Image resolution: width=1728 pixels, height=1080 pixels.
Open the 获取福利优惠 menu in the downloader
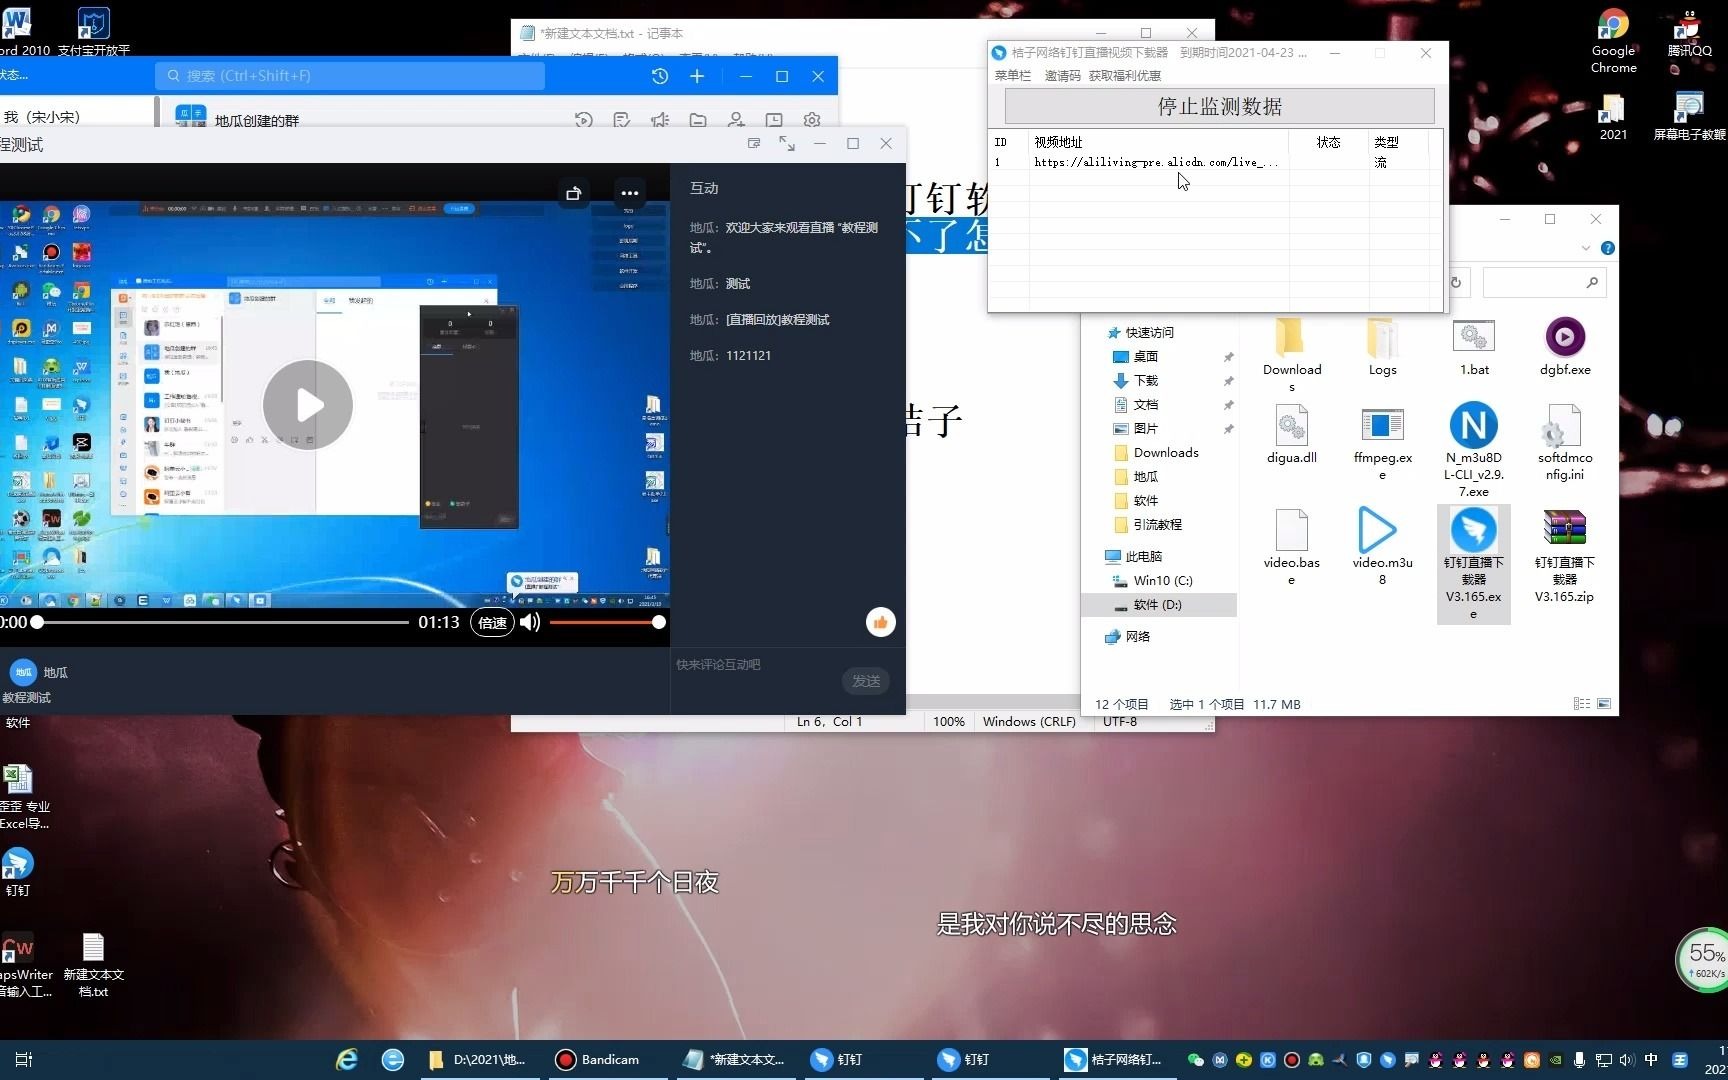click(1125, 75)
